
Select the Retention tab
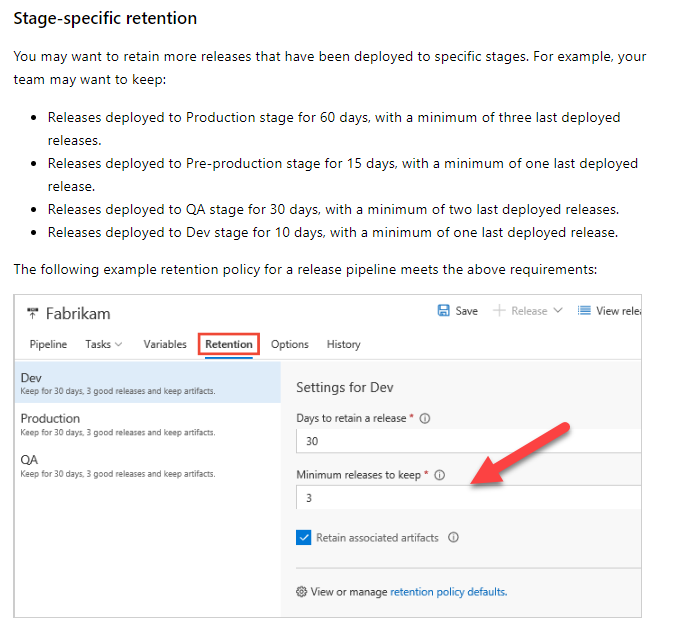click(229, 344)
